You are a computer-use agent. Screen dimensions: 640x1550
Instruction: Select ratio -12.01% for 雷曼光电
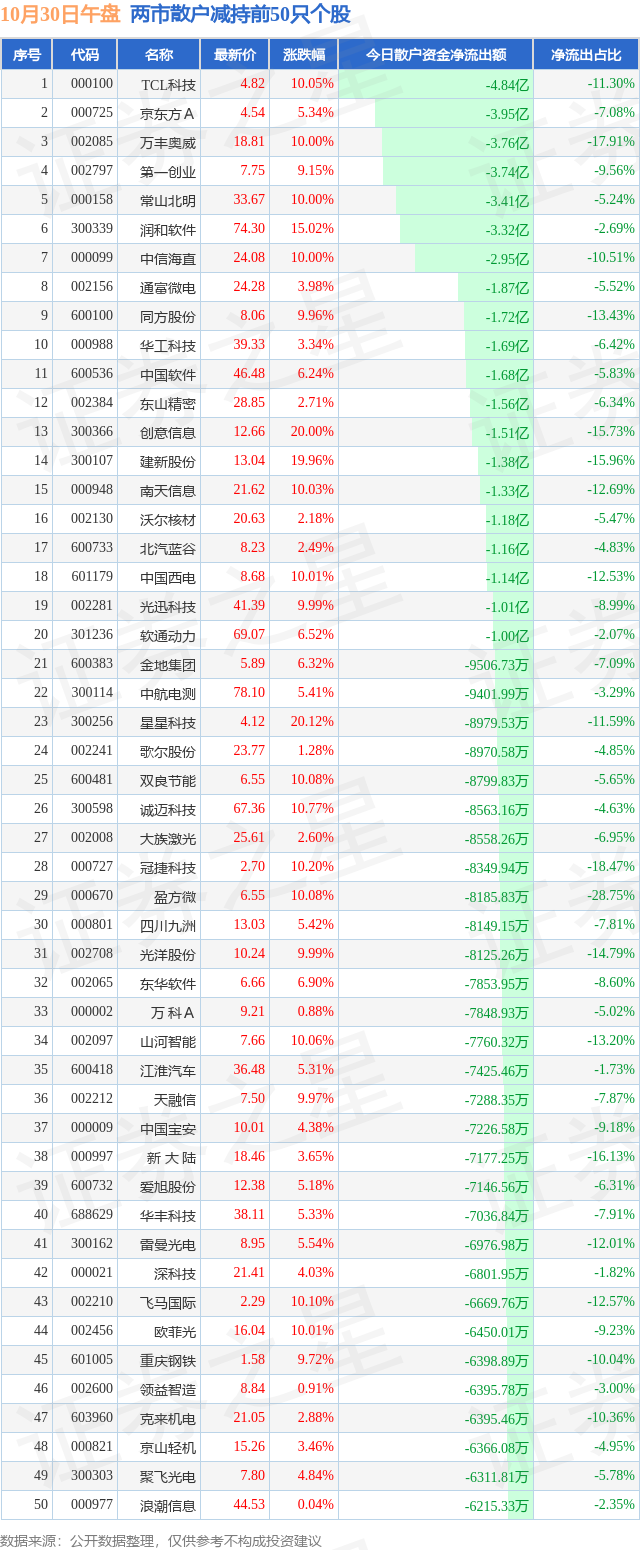click(x=611, y=1244)
